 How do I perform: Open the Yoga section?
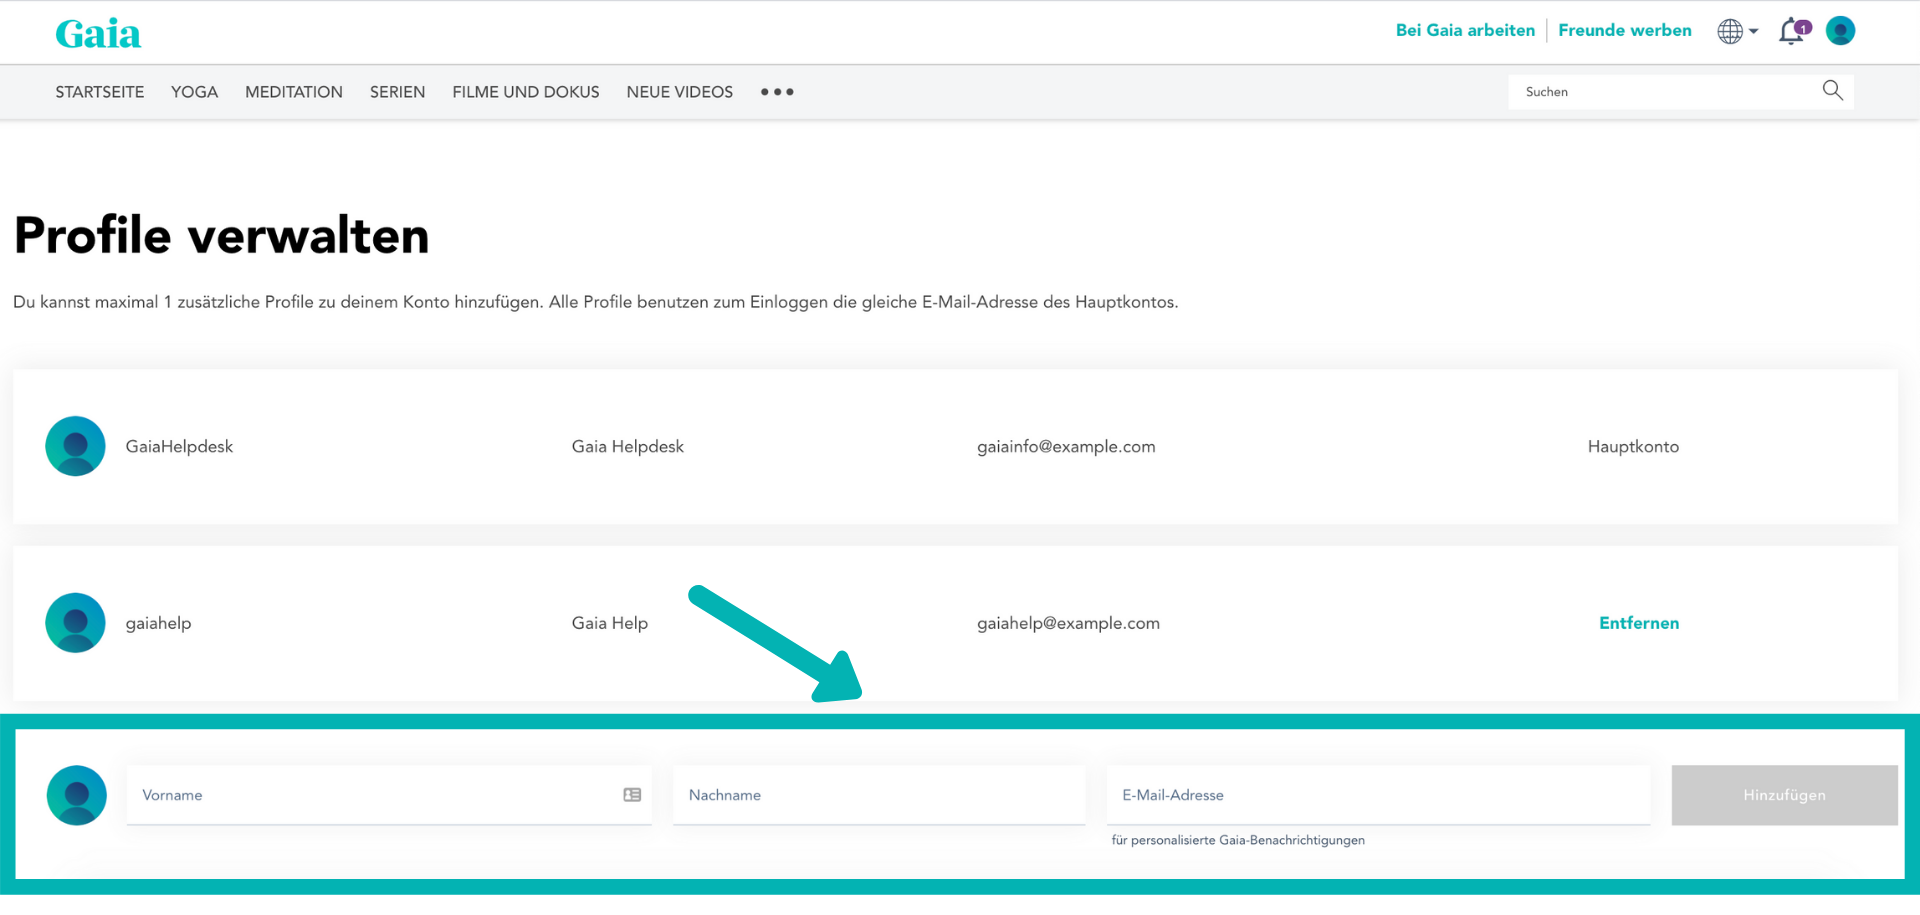(194, 92)
